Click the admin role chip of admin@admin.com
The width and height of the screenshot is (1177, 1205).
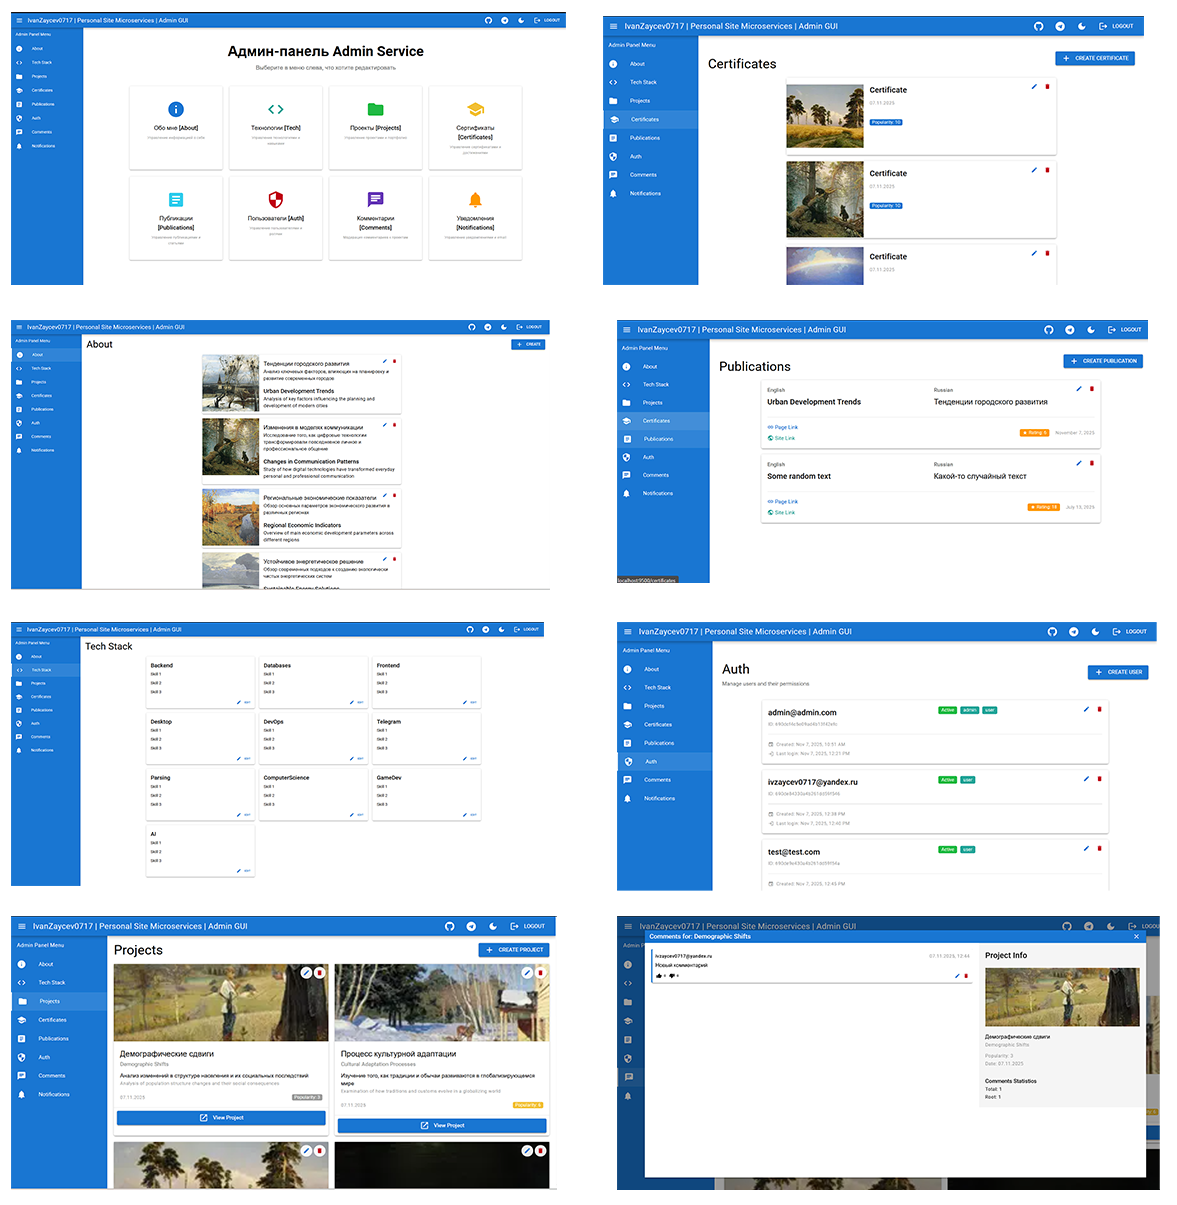[970, 710]
